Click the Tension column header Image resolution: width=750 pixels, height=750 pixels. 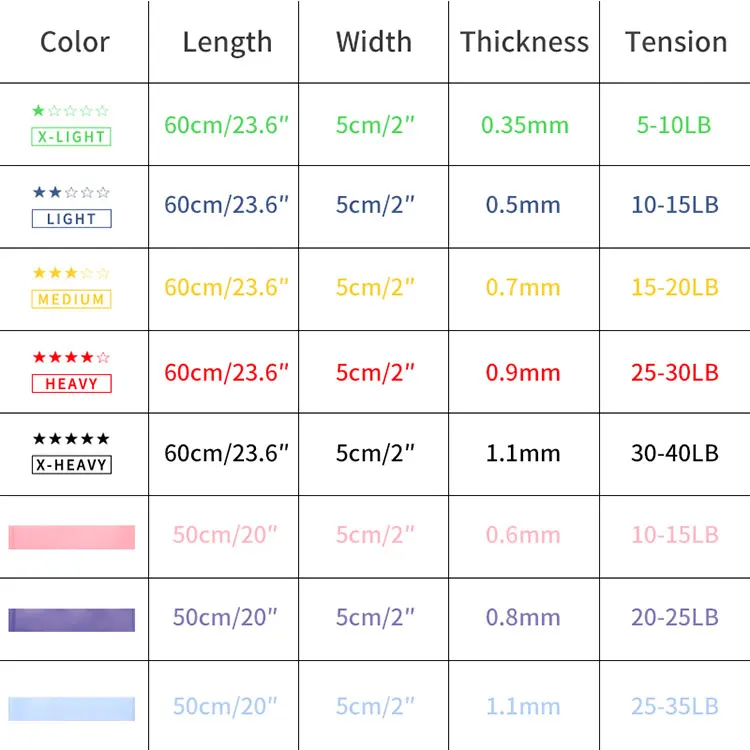[676, 42]
